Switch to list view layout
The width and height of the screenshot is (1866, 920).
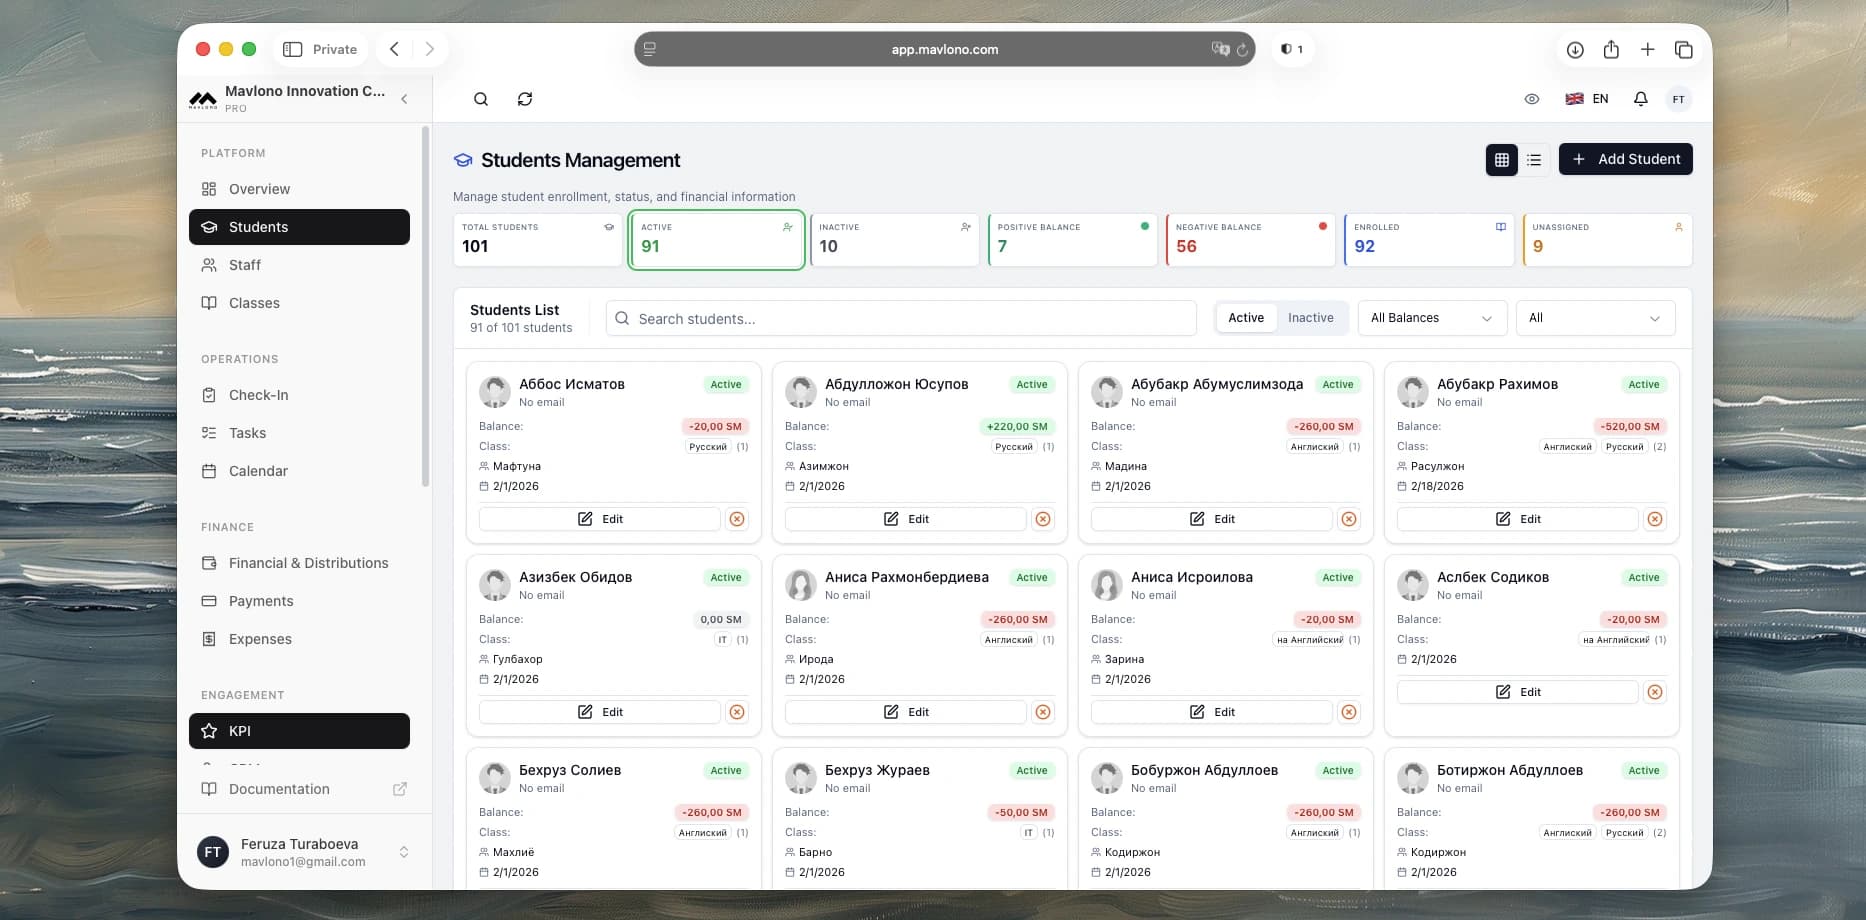tap(1534, 160)
